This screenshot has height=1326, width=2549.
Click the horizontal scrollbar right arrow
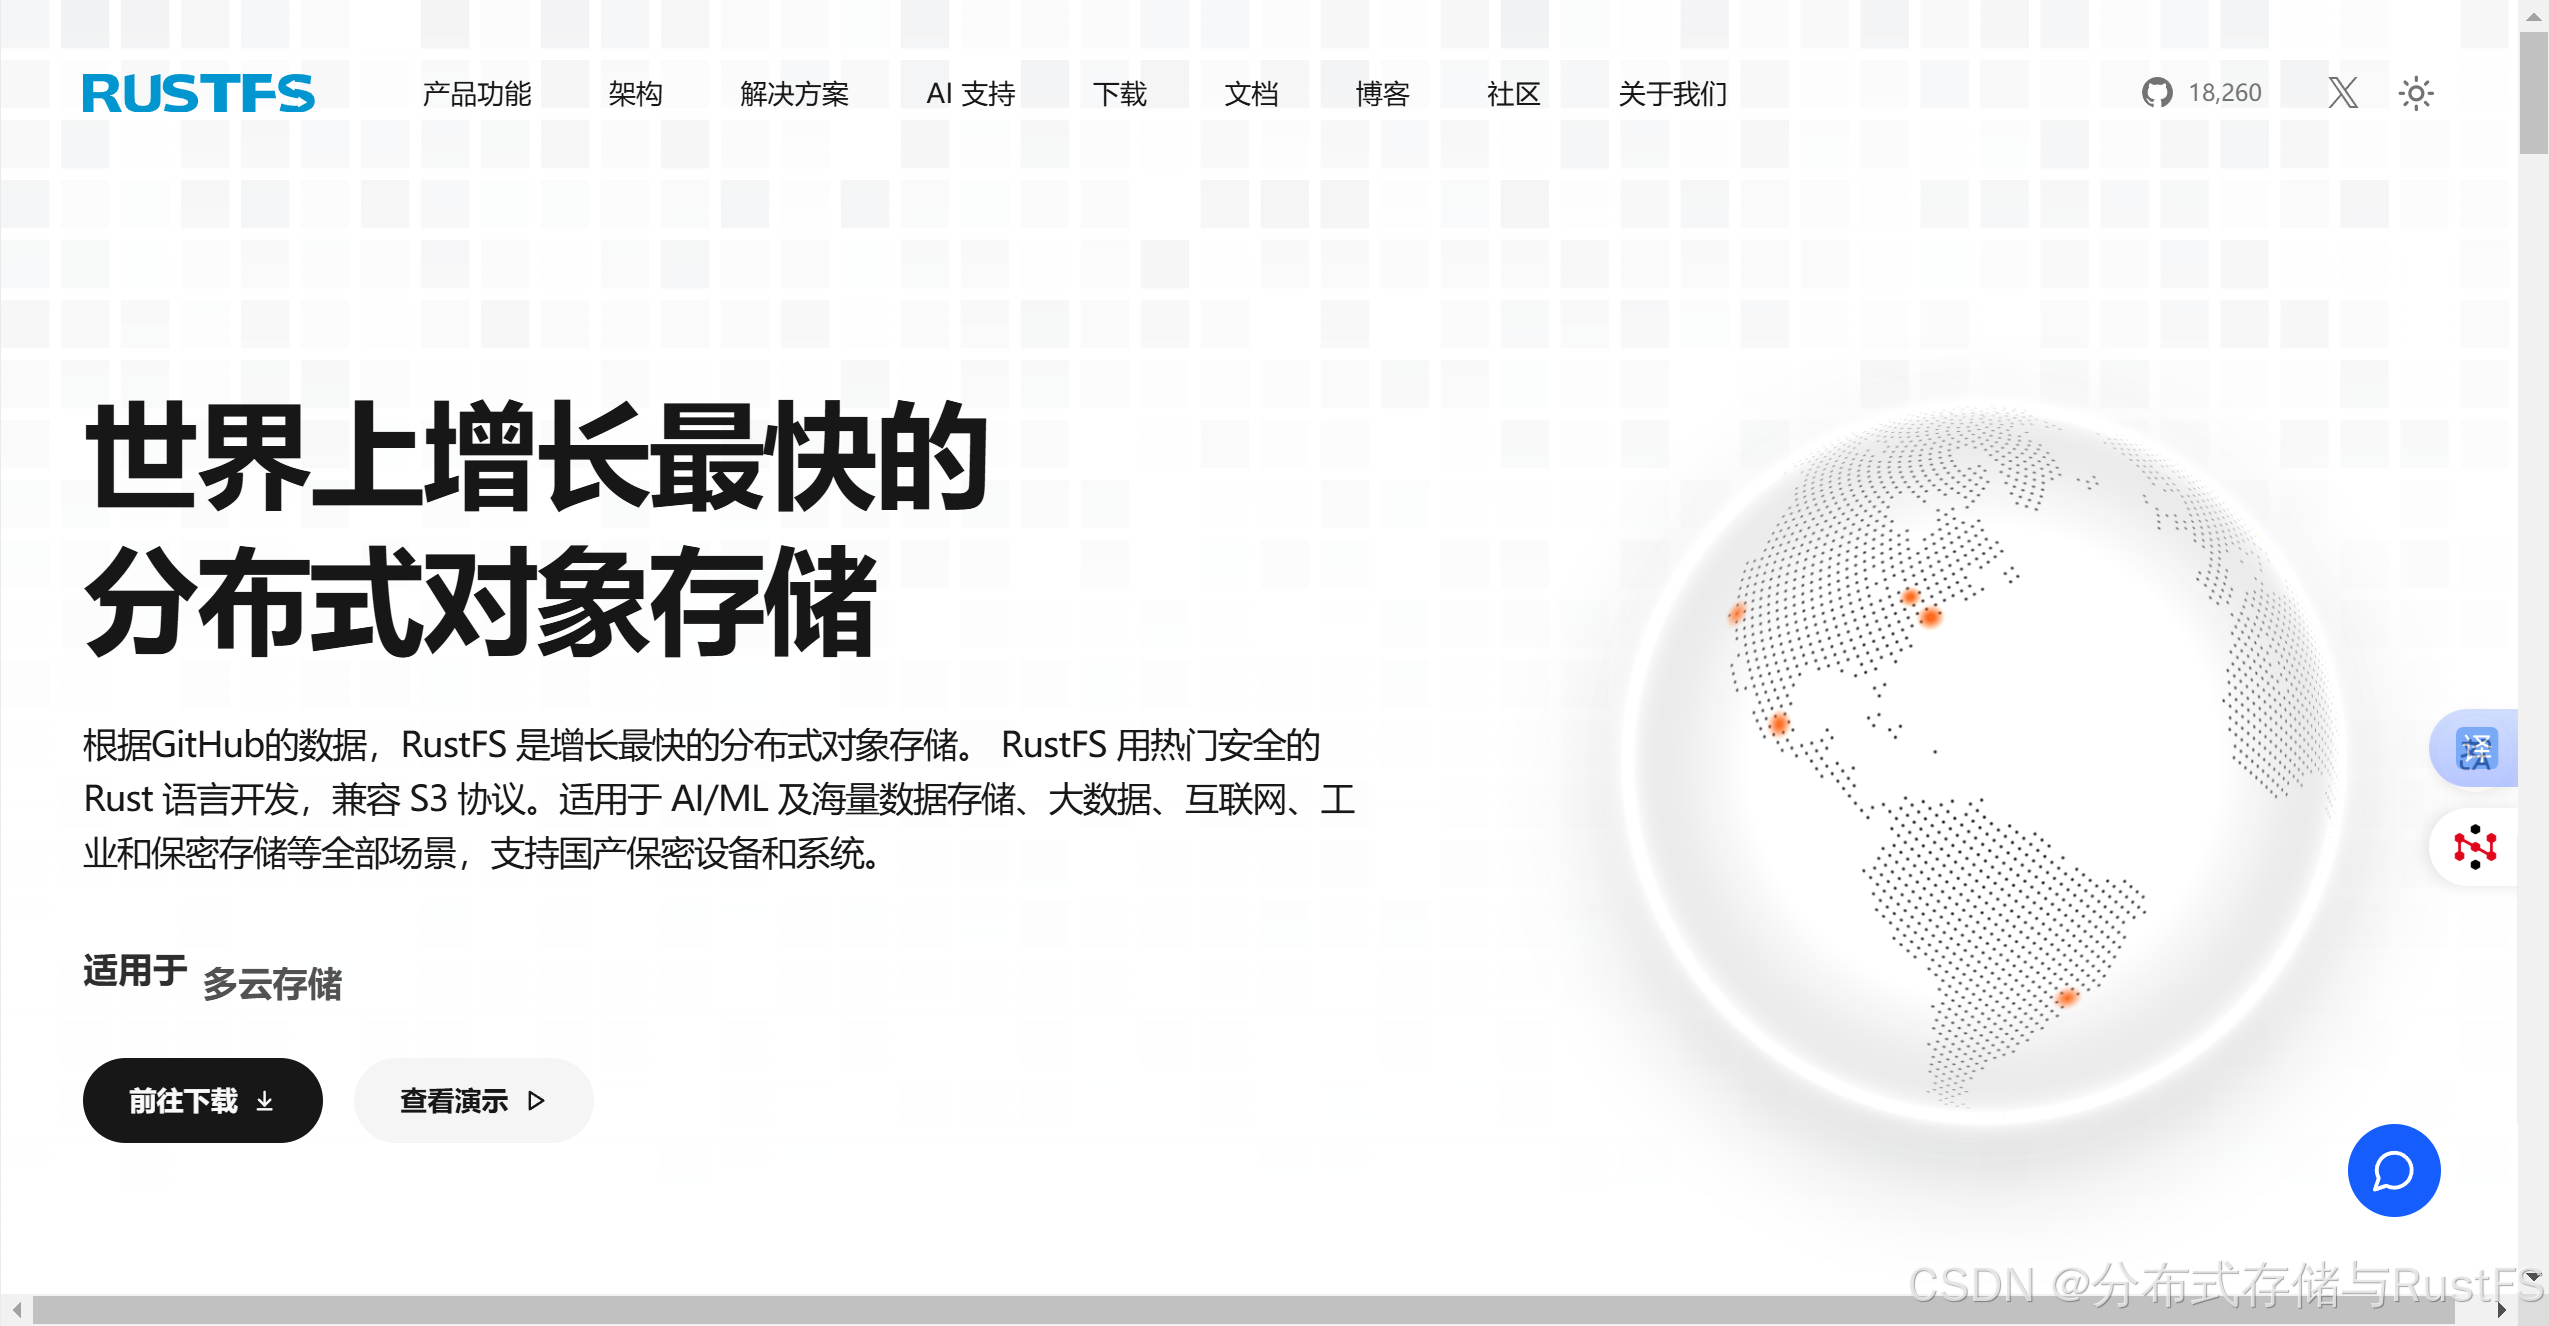click(2501, 1310)
